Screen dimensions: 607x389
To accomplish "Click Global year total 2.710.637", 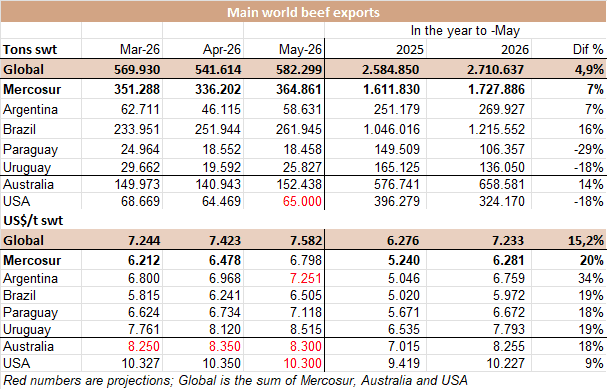I will pyautogui.click(x=495, y=70).
